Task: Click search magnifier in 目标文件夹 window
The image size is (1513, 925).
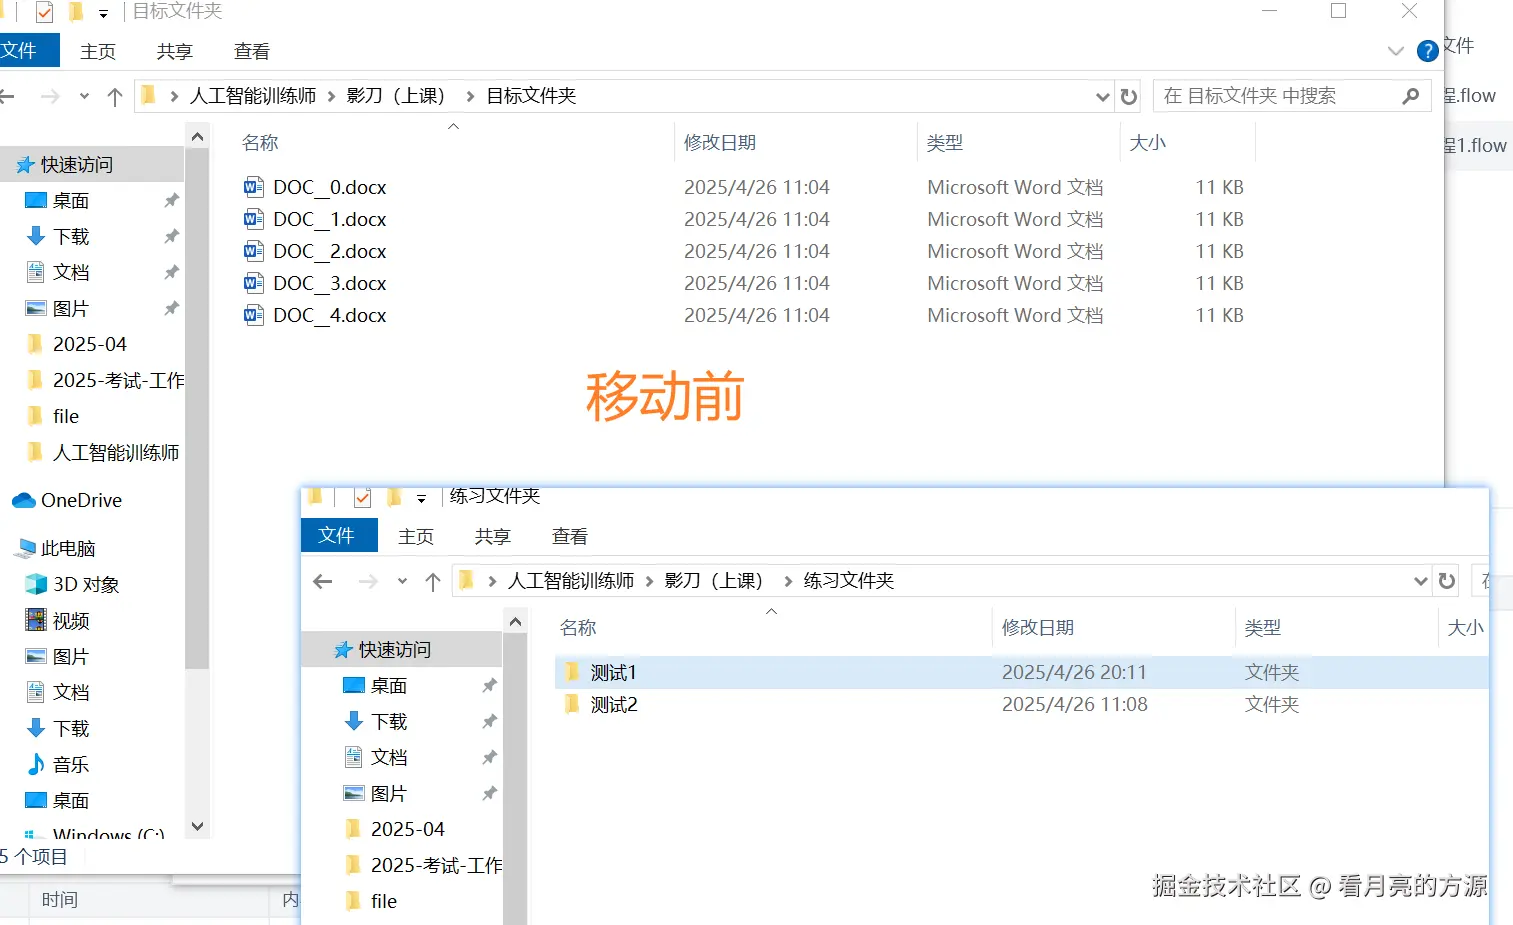Action: pos(1411,96)
